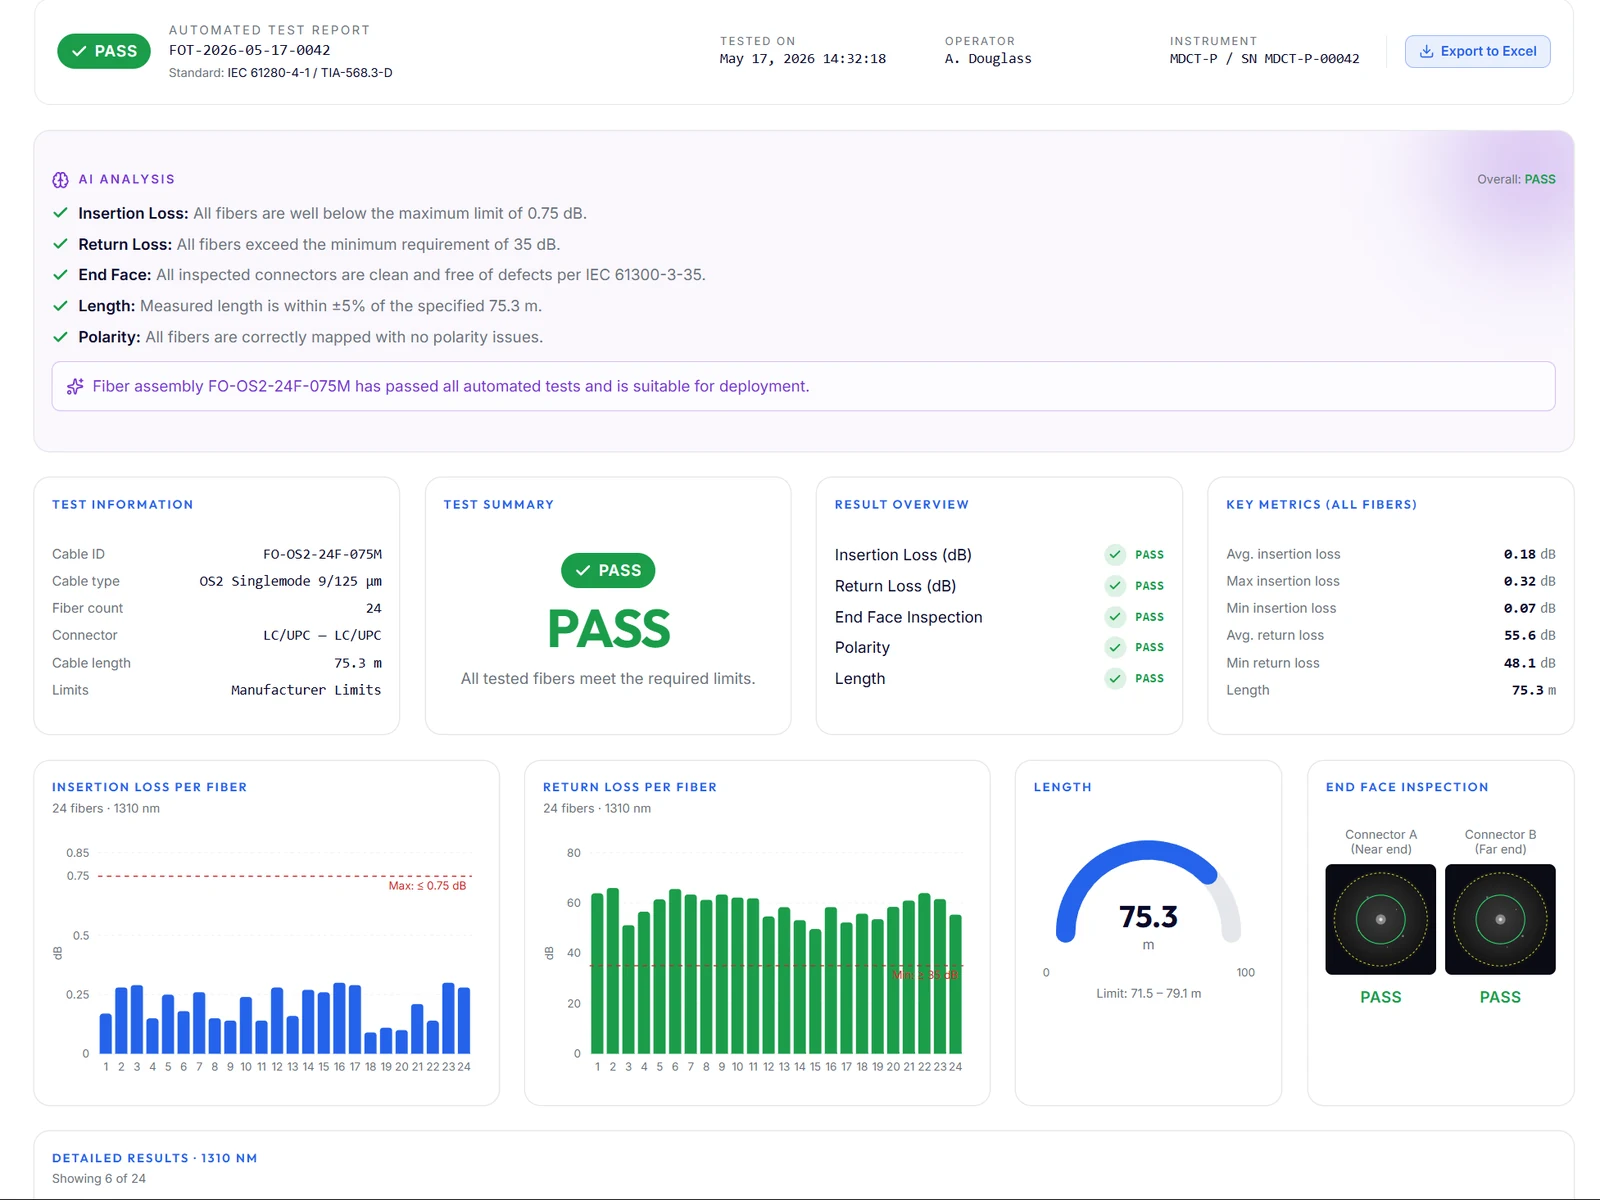The height and width of the screenshot is (1200, 1600).
Task: Click the checkmark beside Insertion Loss analysis
Action: tap(60, 213)
